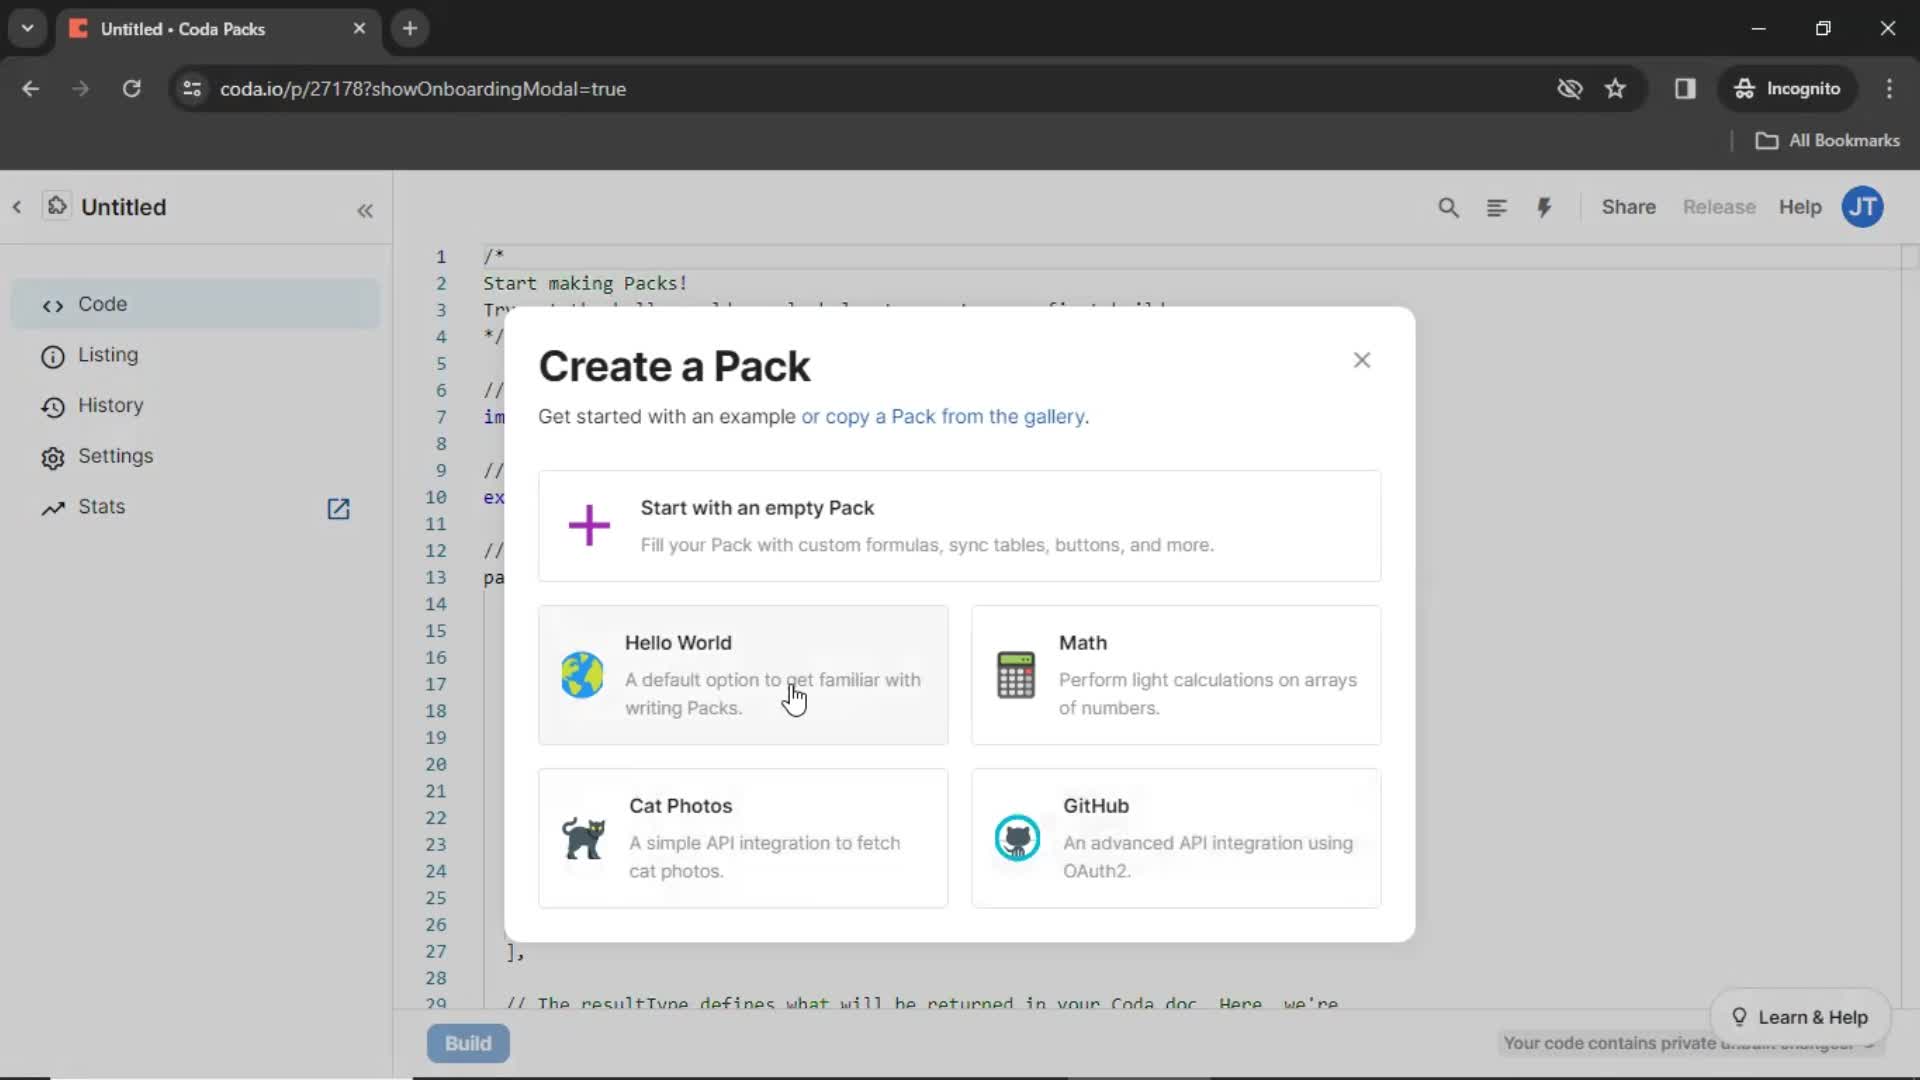Image resolution: width=1920 pixels, height=1080 pixels.
Task: Click "Start making Packs!" code comment line
Action: coord(585,283)
